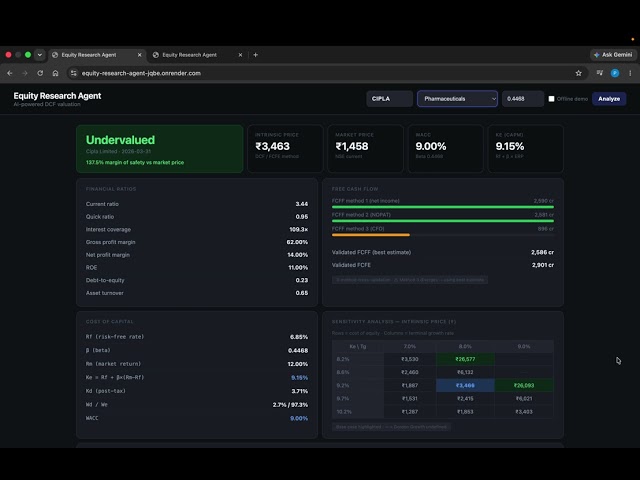This screenshot has height=480, width=640.
Task: Click the site info icon in the address bar
Action: (x=73, y=73)
